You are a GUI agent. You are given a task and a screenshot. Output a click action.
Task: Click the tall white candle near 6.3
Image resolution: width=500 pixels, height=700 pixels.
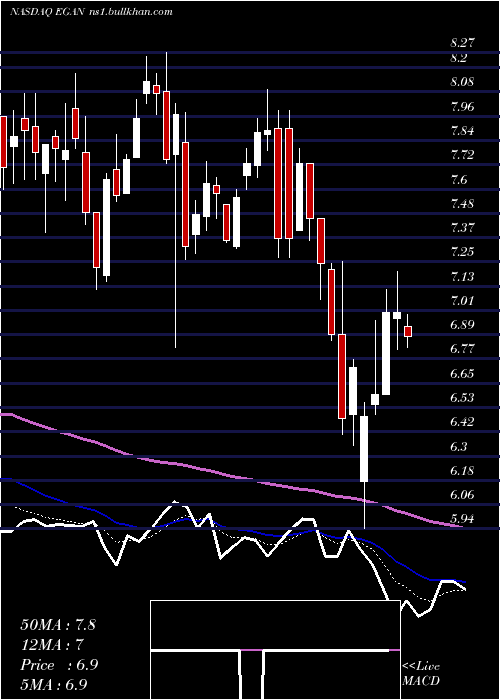(364, 449)
